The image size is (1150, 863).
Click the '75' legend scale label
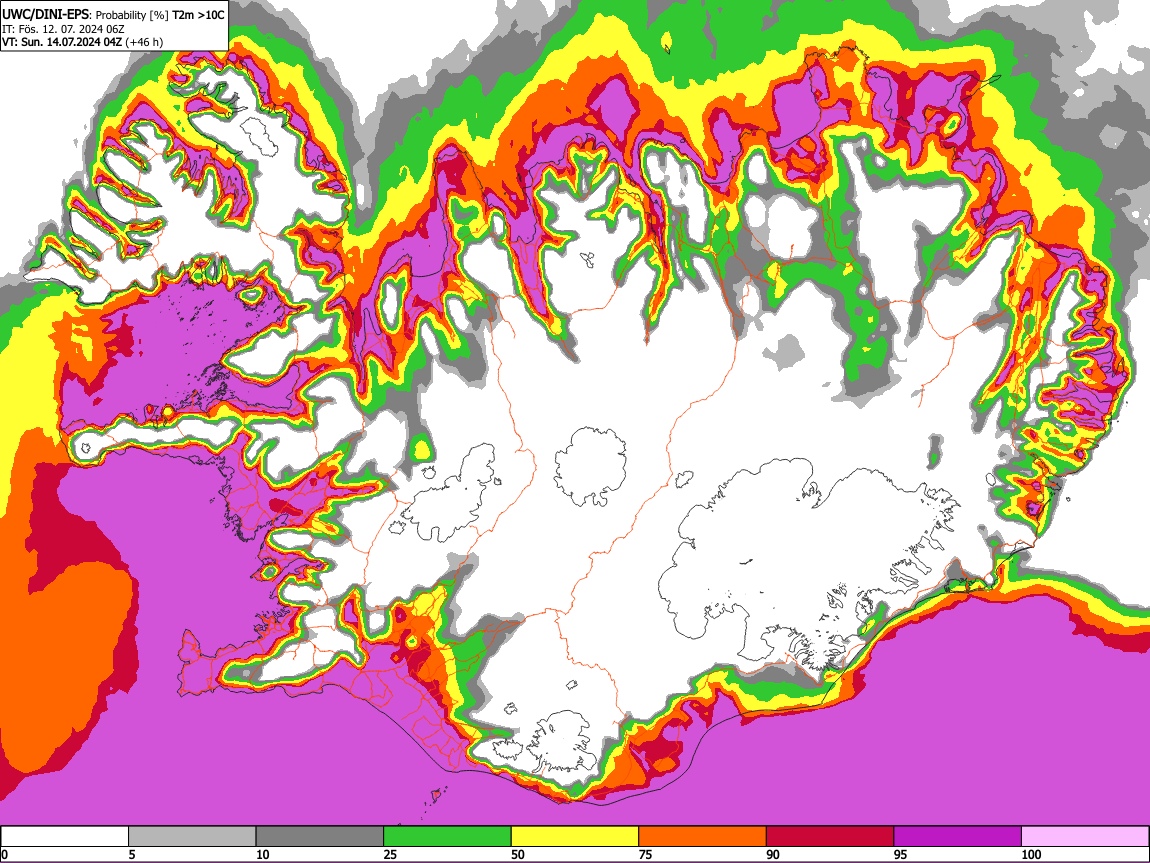point(645,854)
